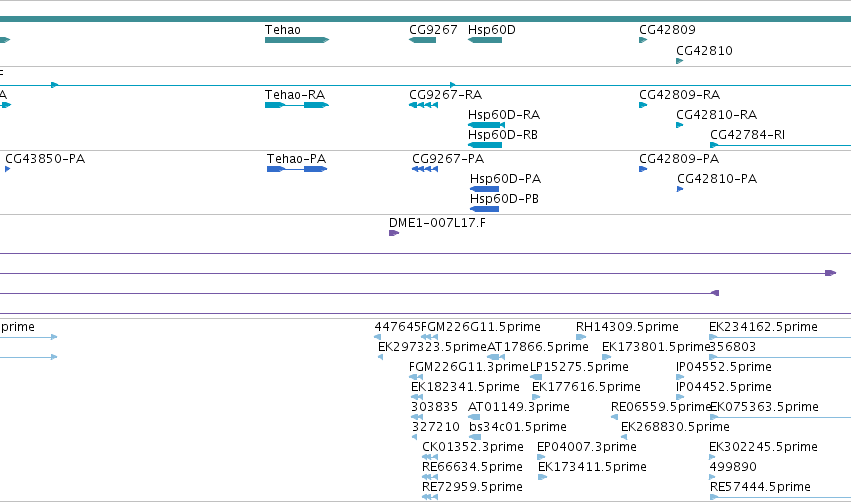Click the RE57444.5prime EST label

click(760, 487)
